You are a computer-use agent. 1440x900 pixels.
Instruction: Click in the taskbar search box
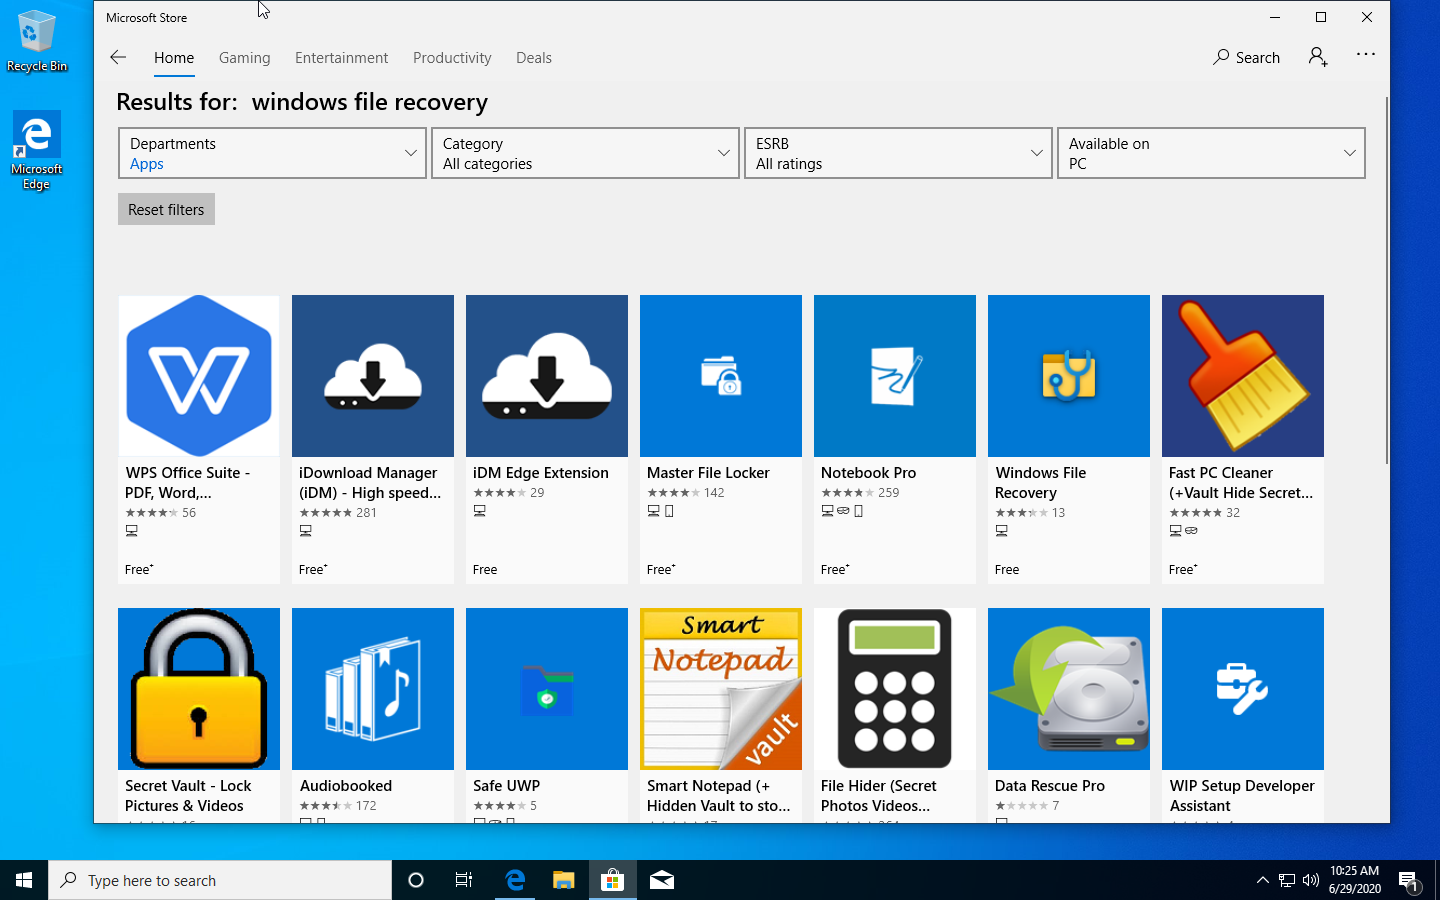click(220, 880)
